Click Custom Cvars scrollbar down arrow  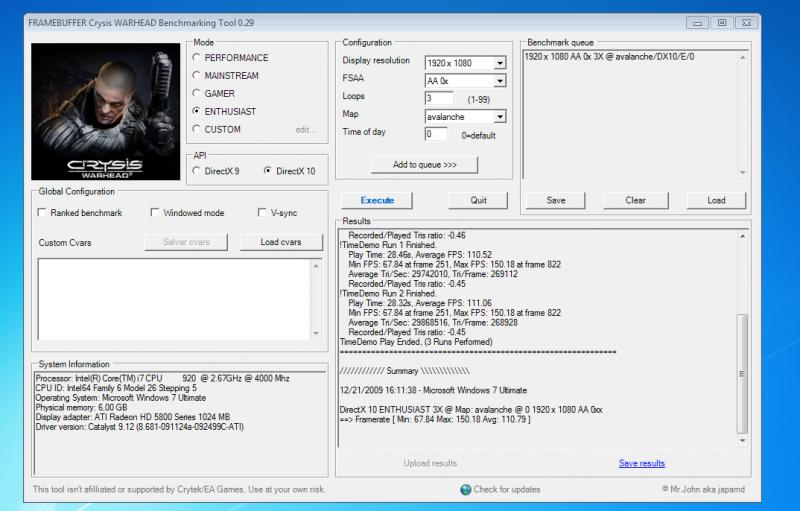point(316,334)
